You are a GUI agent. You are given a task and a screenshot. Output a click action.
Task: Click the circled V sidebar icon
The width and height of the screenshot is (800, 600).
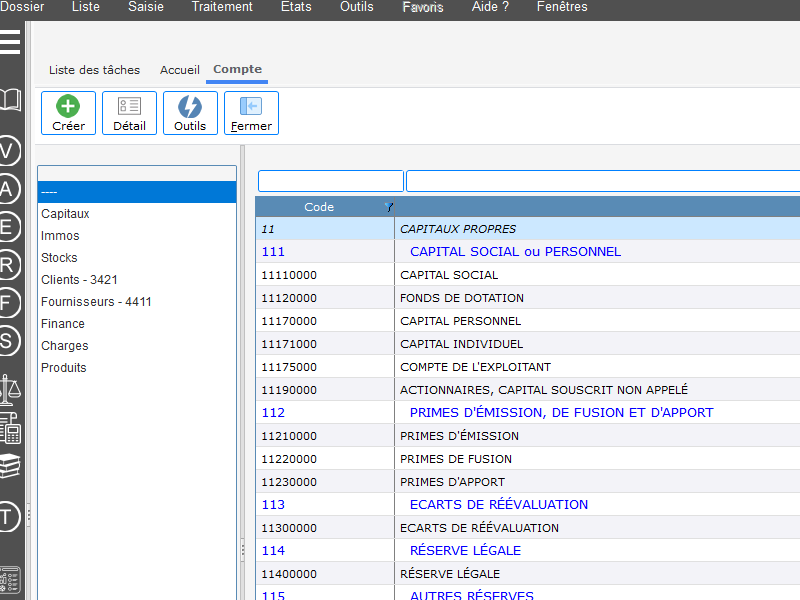[8, 151]
